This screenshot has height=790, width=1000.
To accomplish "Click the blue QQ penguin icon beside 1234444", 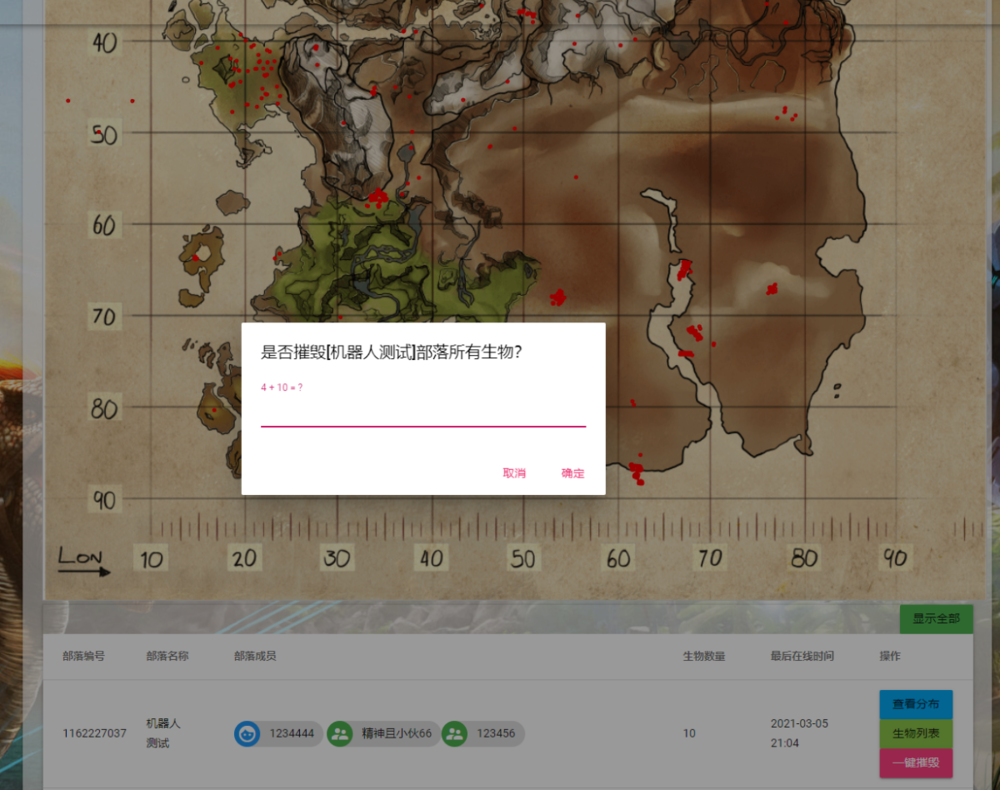I will [247, 734].
